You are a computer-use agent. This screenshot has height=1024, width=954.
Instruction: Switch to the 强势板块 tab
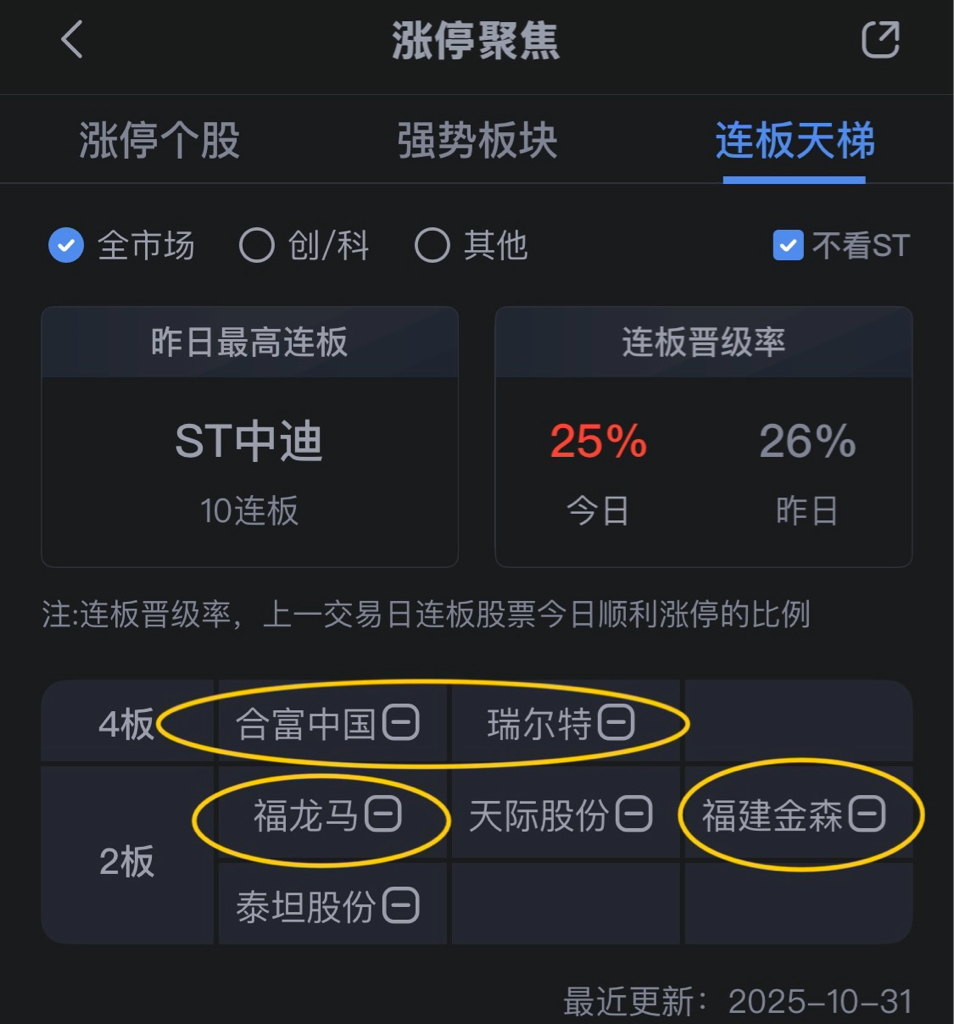(477, 140)
